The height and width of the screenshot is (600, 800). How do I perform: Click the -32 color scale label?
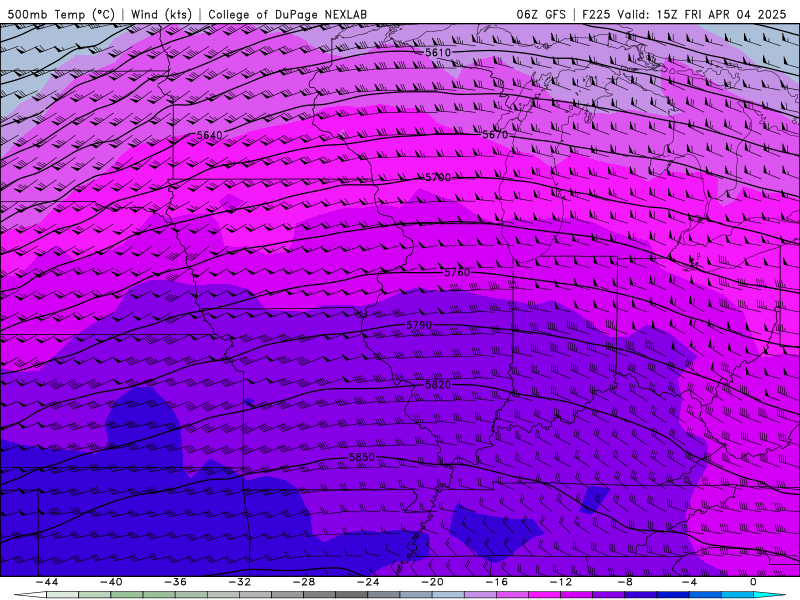click(239, 582)
